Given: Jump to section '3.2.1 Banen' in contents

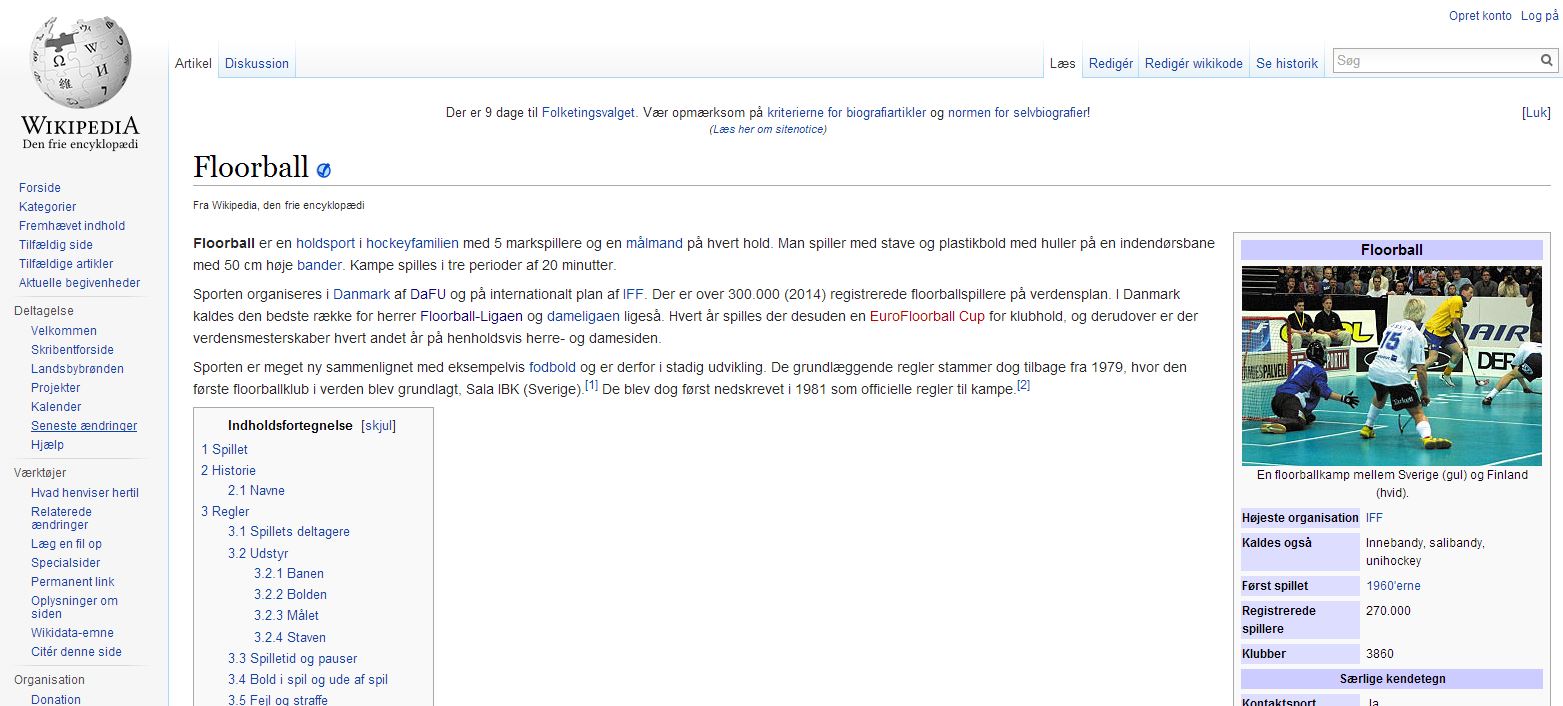Looking at the screenshot, I should [x=288, y=574].
